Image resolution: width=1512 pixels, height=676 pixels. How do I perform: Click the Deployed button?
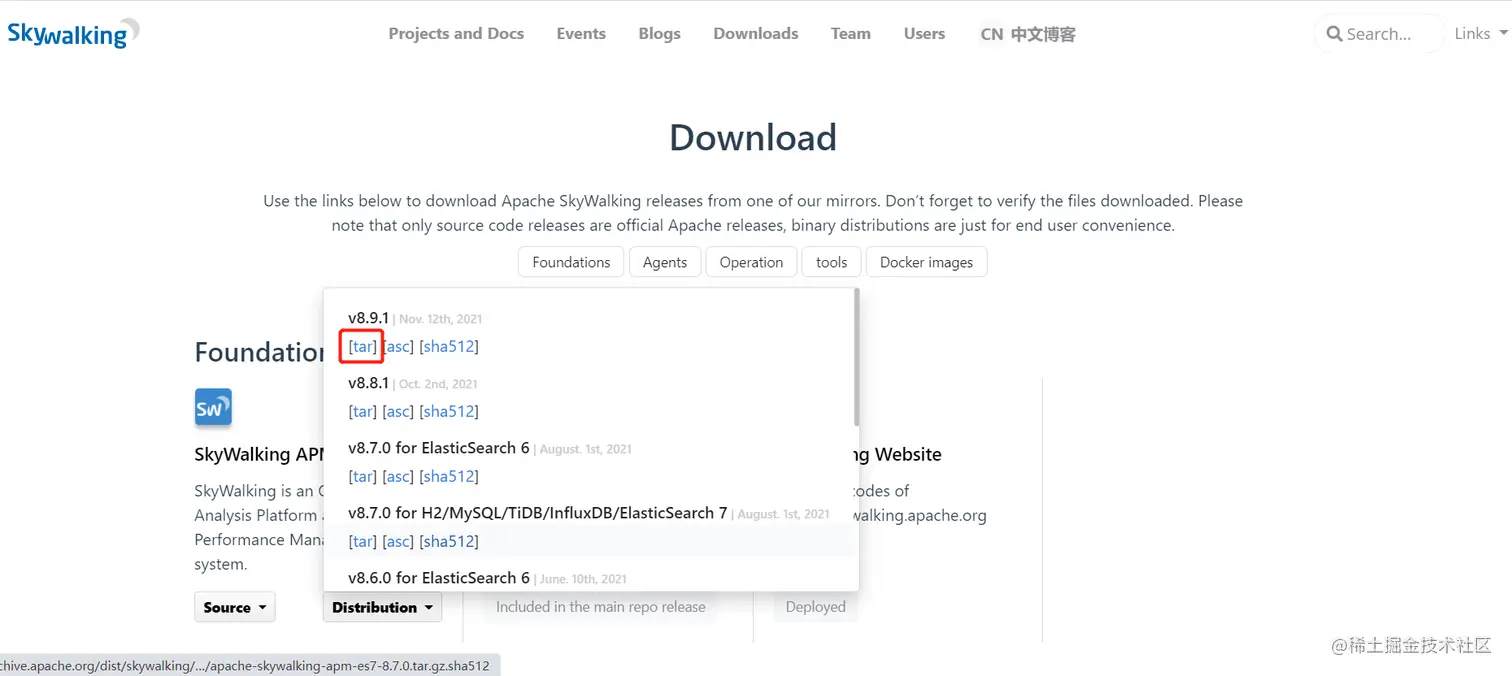pyautogui.click(x=815, y=606)
